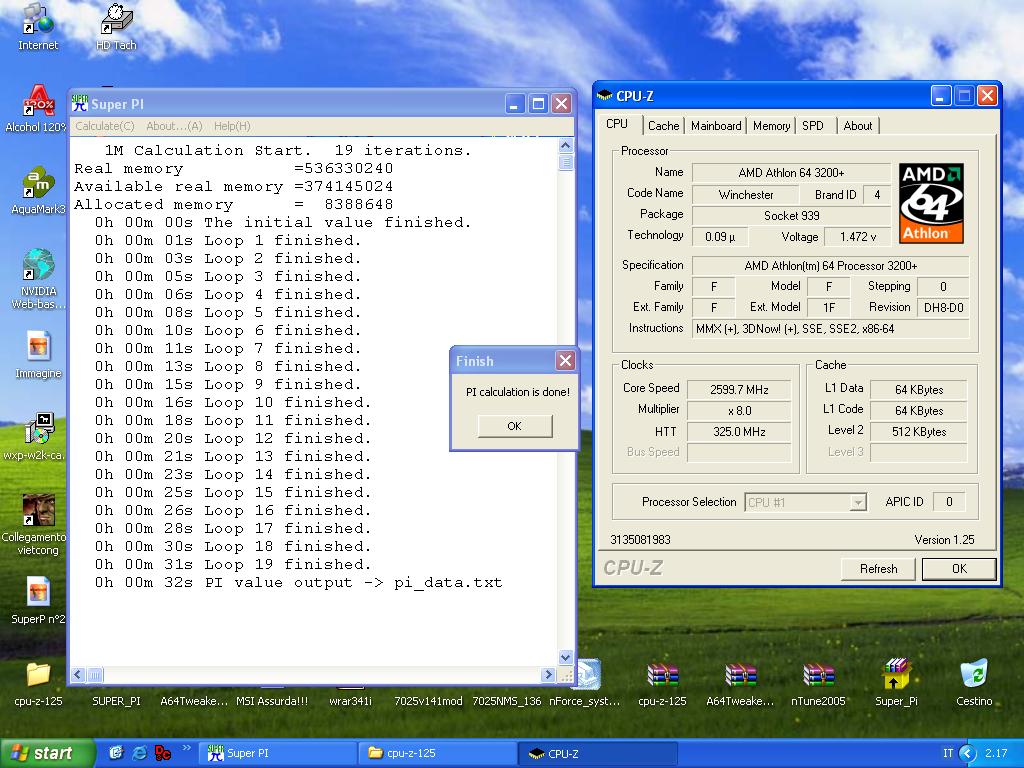
Task: Expand the quick launch overflow chevron
Action: (186, 748)
